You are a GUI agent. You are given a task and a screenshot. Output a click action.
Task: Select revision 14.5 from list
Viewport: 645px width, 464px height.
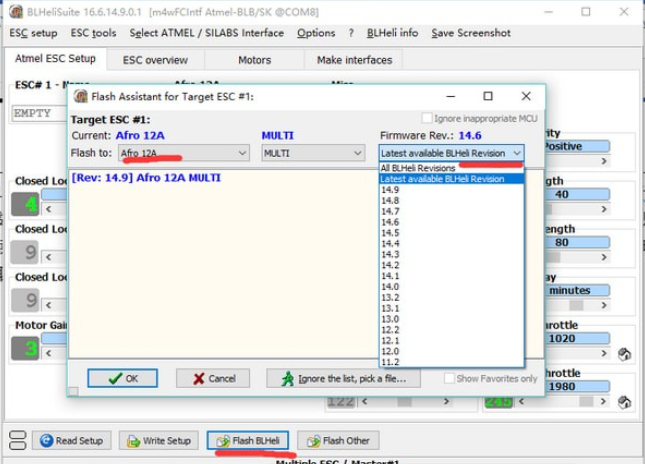click(x=451, y=233)
